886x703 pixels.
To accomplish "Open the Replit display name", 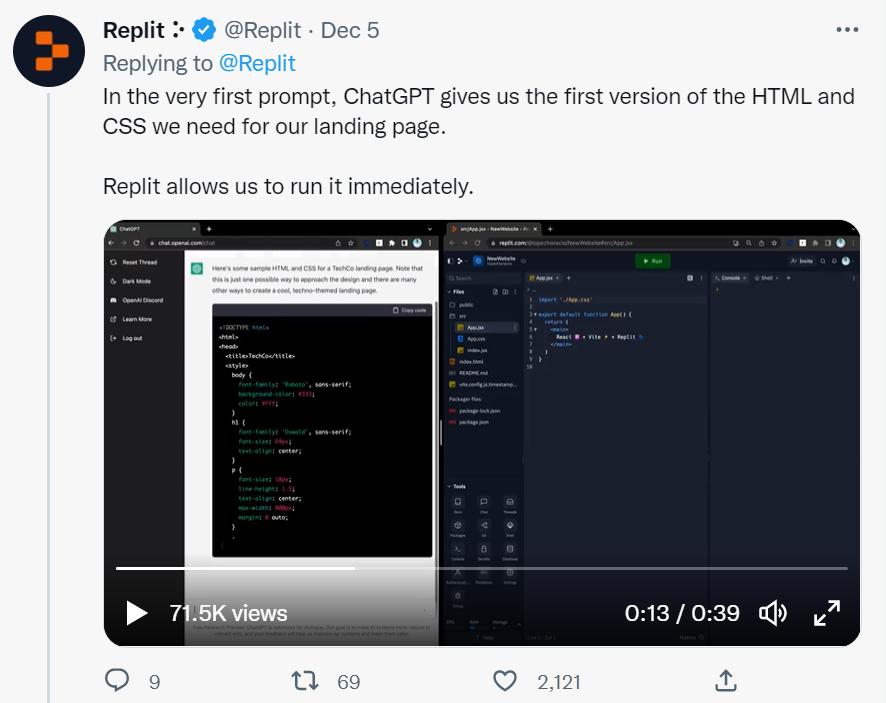I will pyautogui.click(x=134, y=31).
